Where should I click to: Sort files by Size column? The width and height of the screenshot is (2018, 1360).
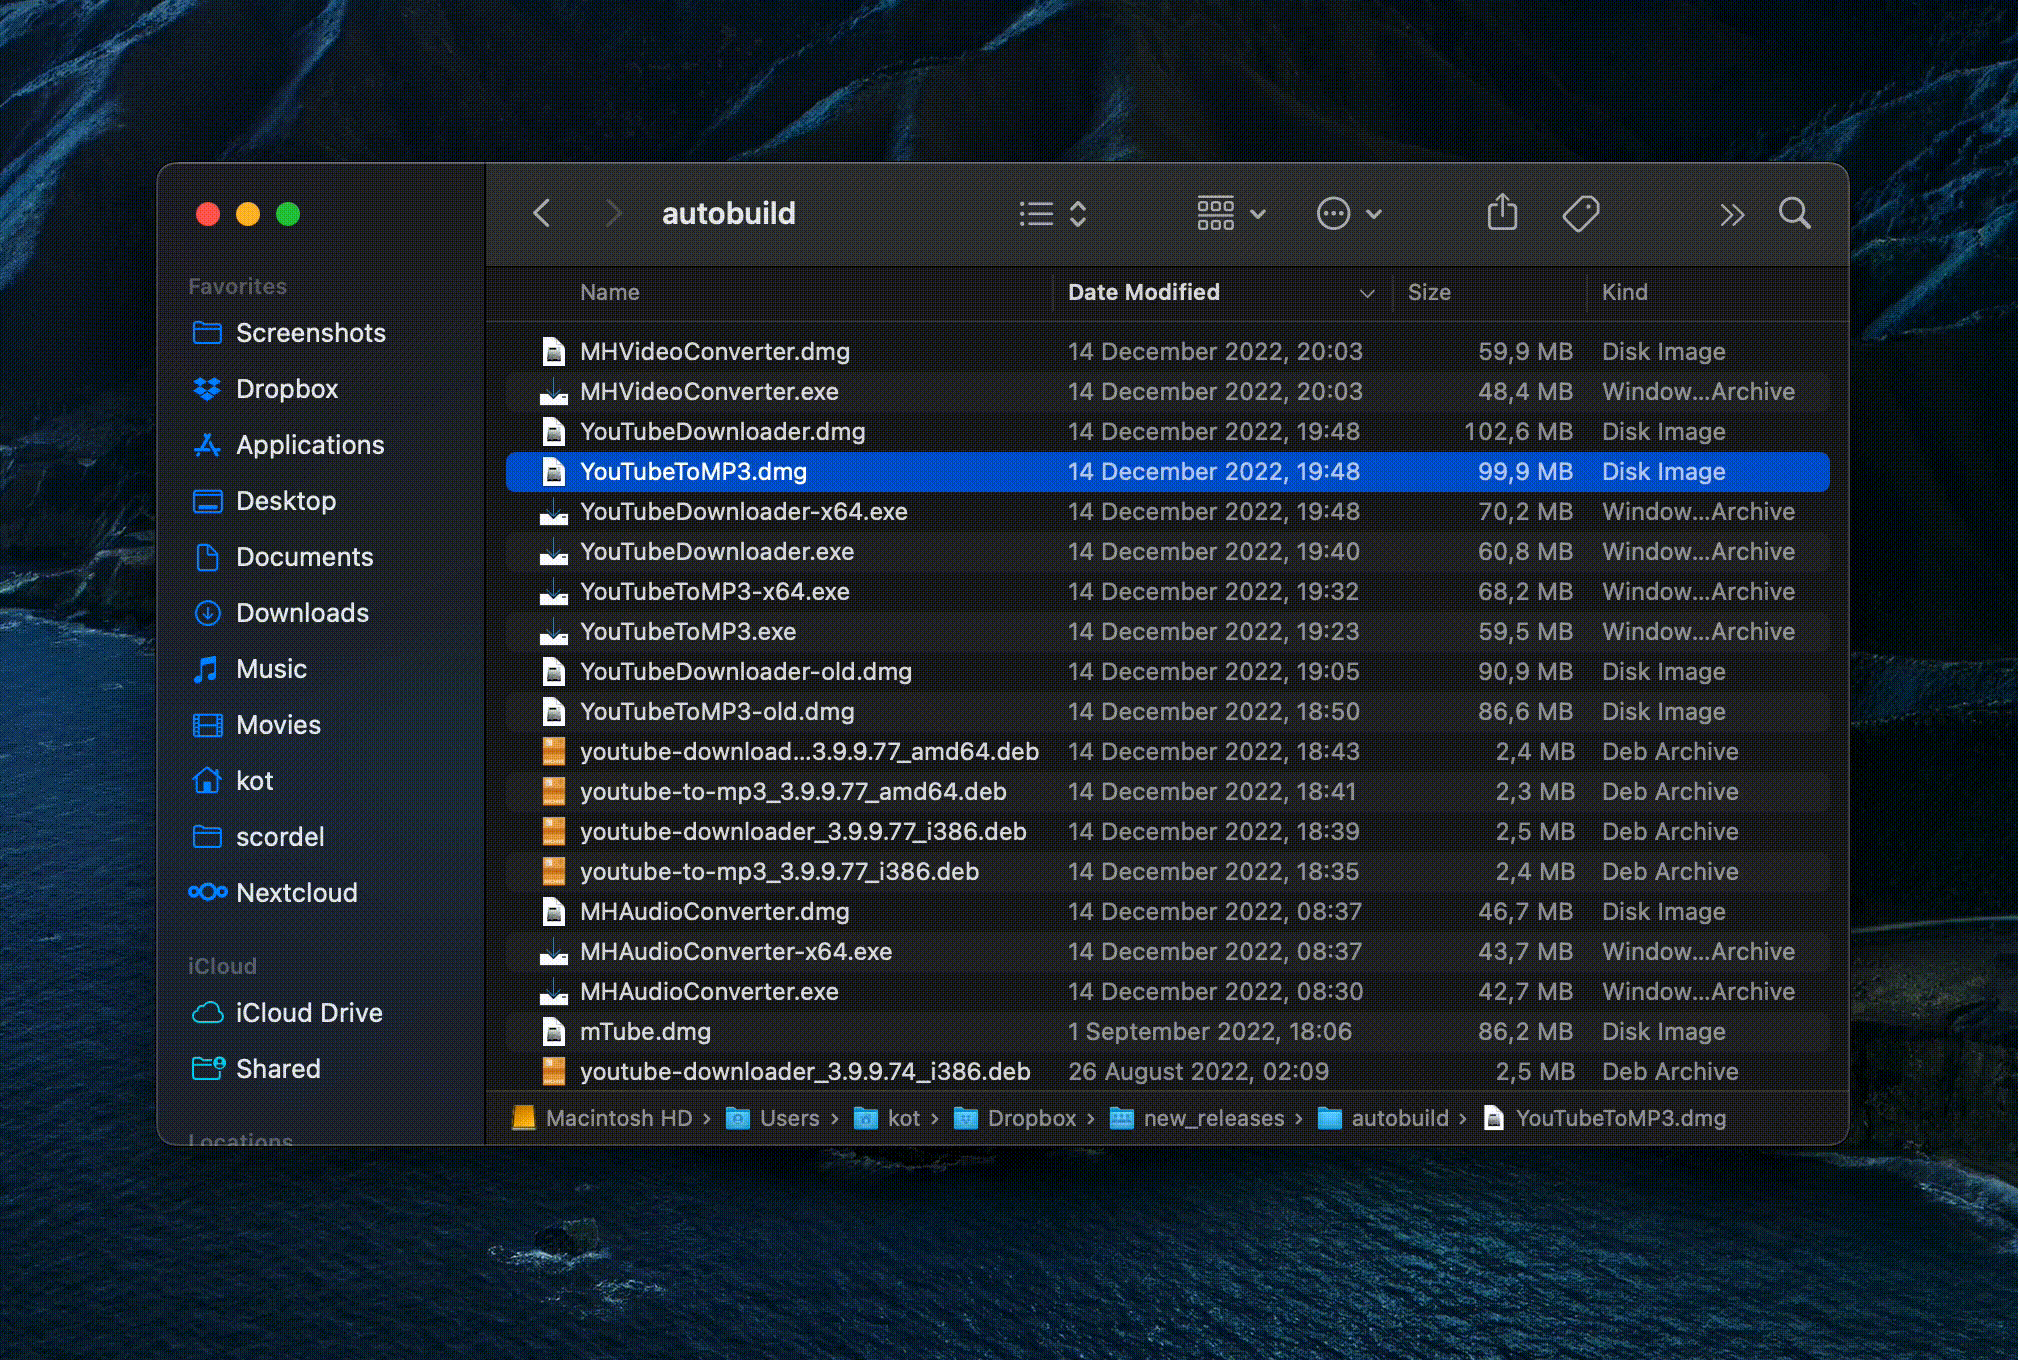click(1429, 292)
